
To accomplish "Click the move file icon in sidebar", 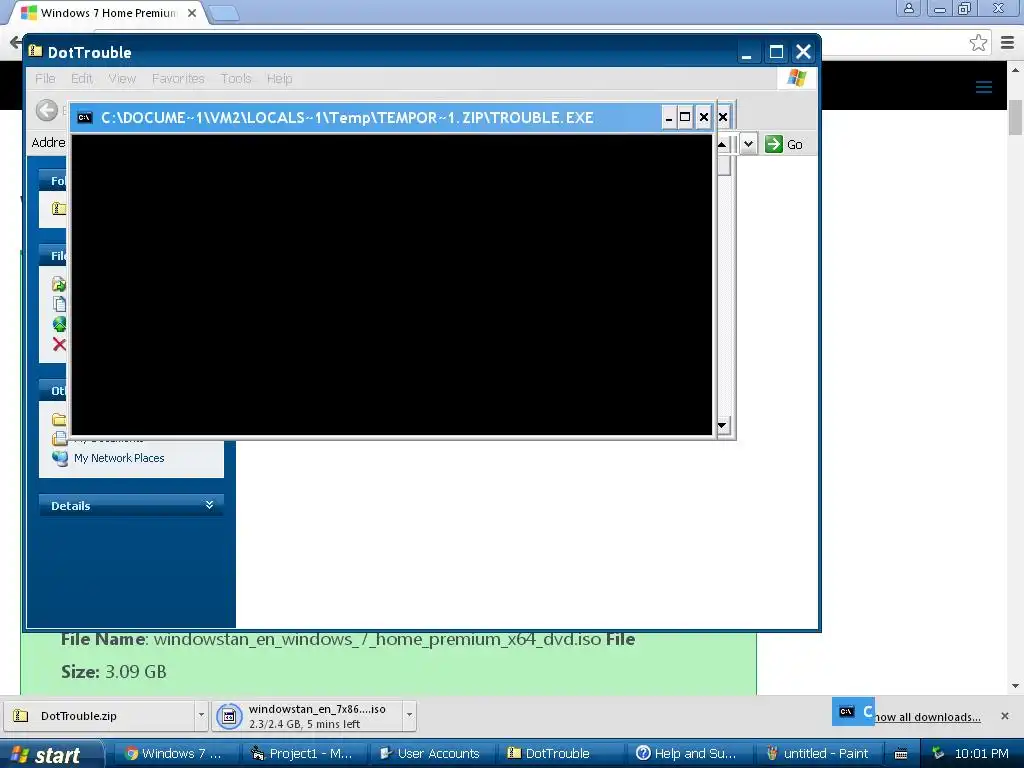I will [59, 283].
